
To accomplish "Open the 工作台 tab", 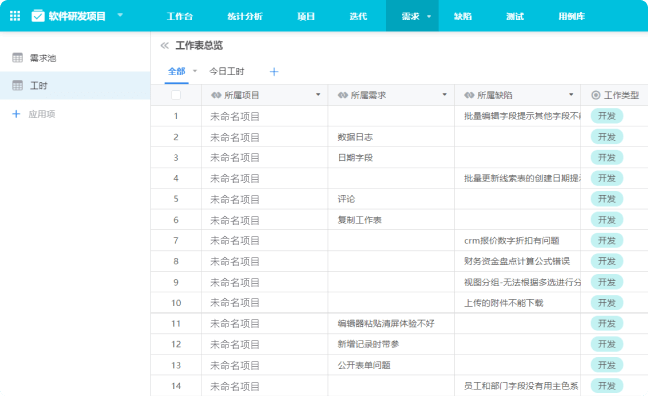I will (x=179, y=17).
